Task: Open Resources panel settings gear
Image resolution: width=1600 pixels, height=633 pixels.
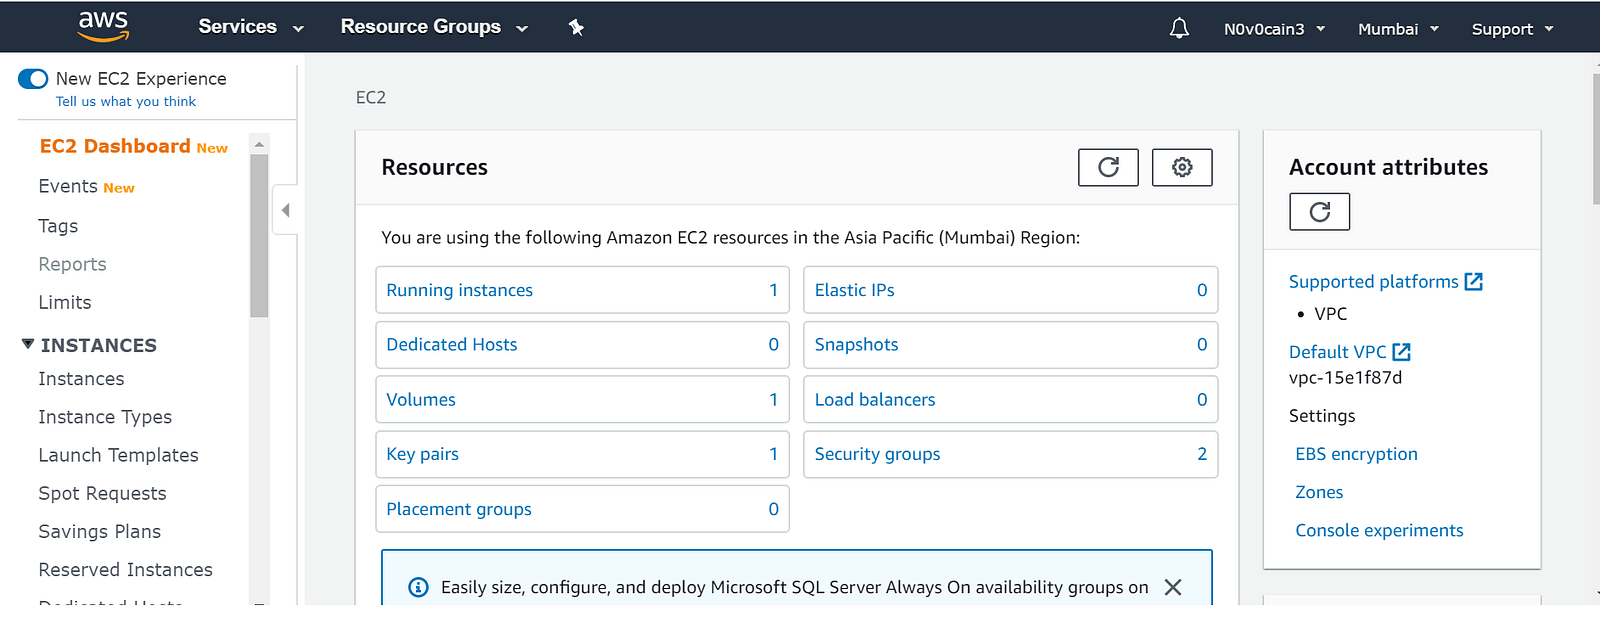Action: point(1182,167)
